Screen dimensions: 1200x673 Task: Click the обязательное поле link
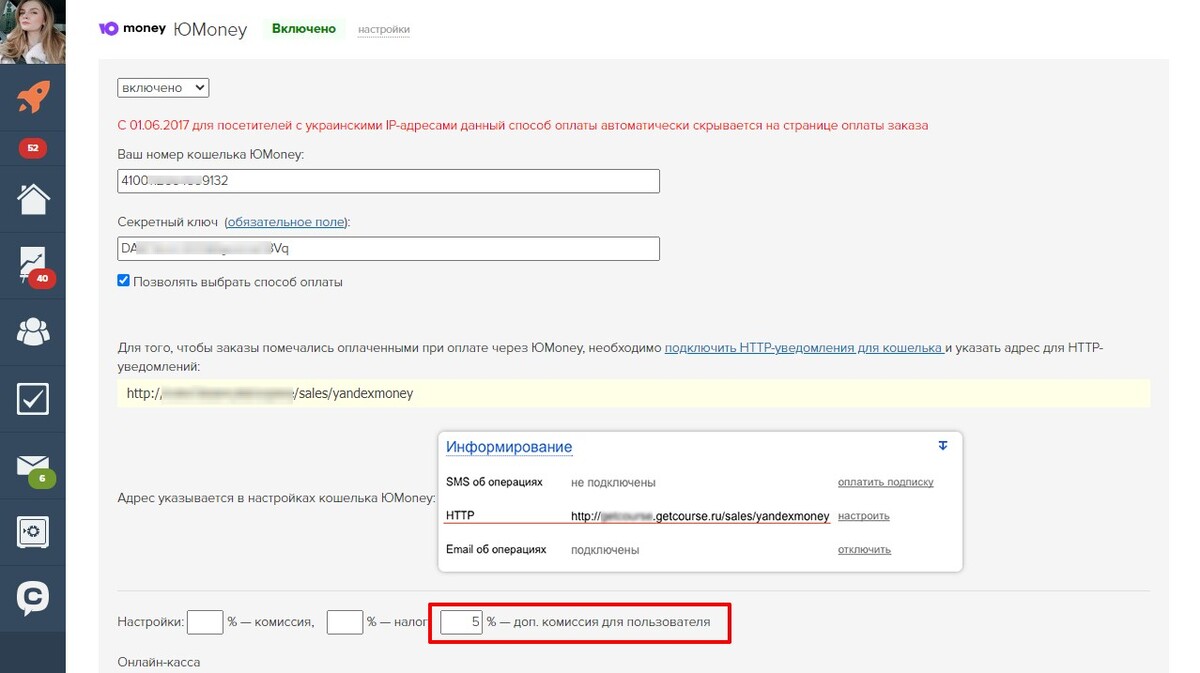pos(286,222)
